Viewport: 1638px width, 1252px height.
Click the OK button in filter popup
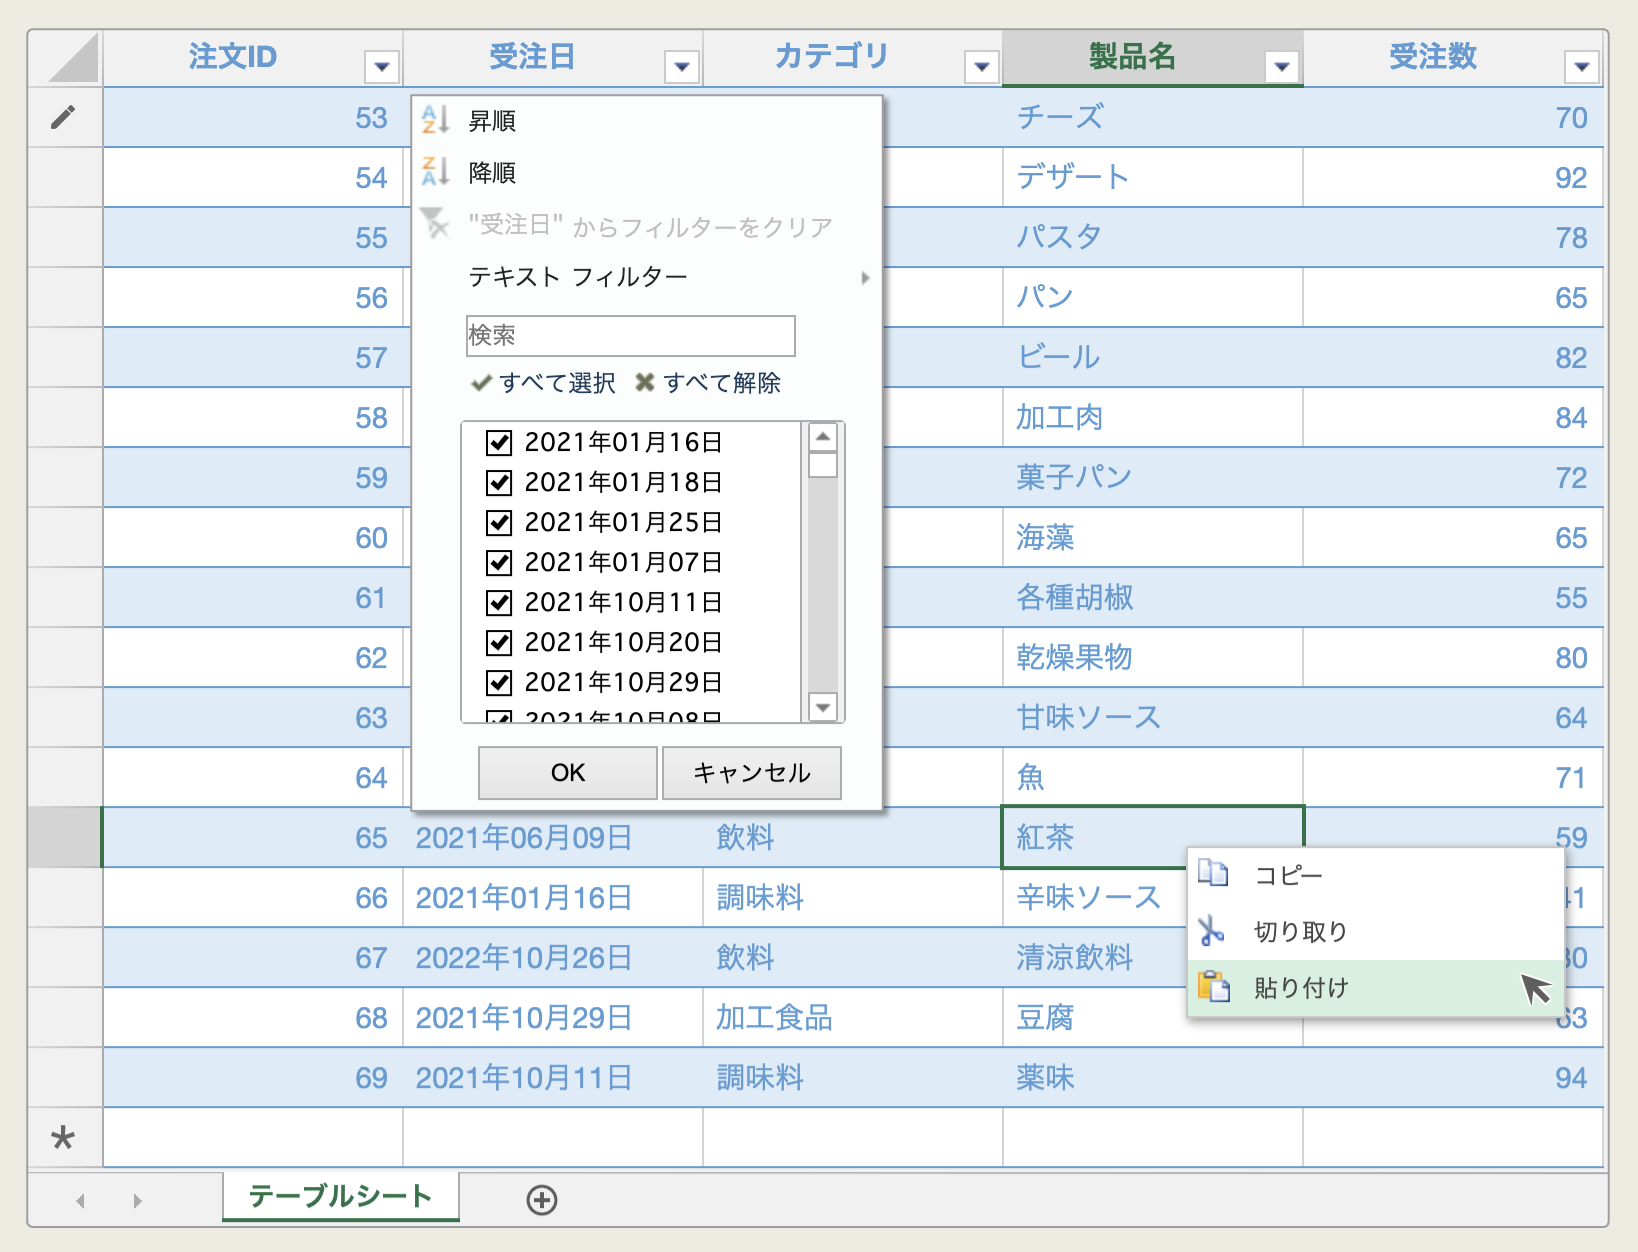[567, 772]
